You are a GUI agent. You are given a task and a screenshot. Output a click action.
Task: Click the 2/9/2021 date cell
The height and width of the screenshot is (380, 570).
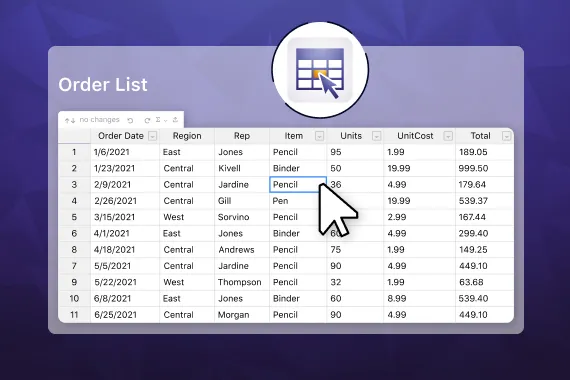pos(125,185)
